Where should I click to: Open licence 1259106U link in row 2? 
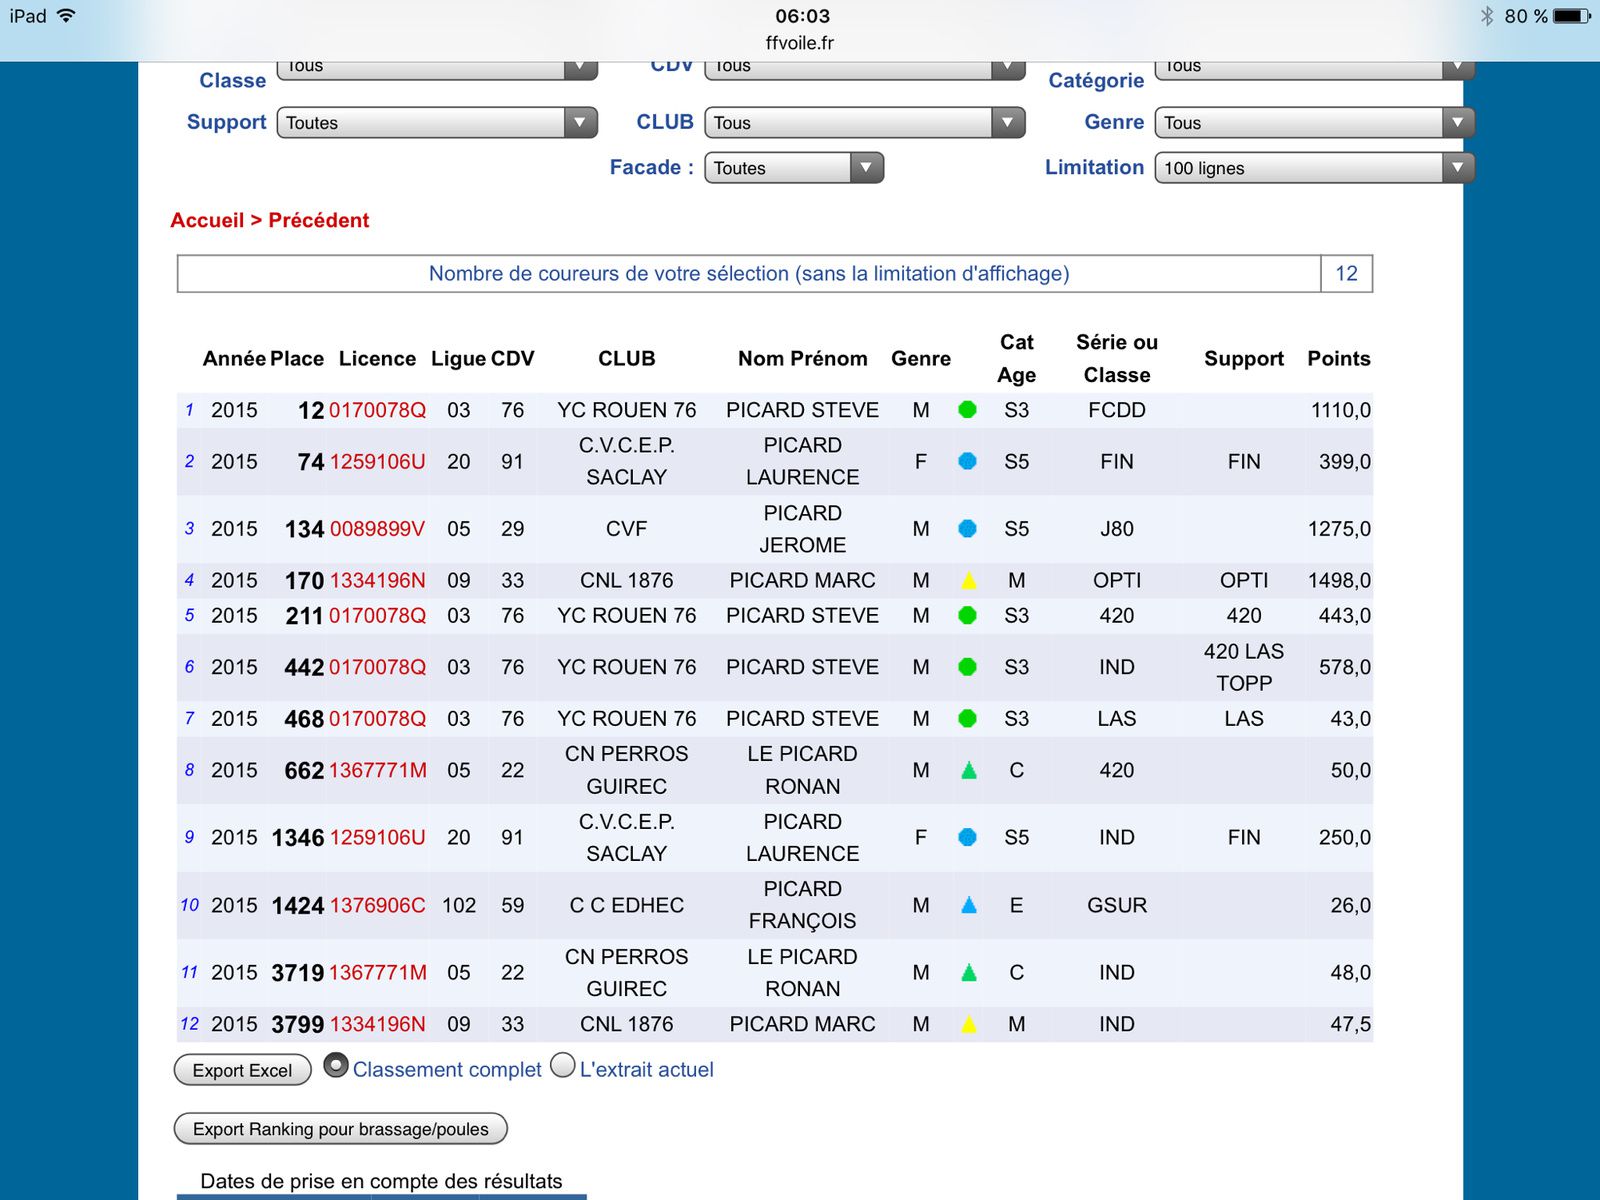[x=377, y=461]
